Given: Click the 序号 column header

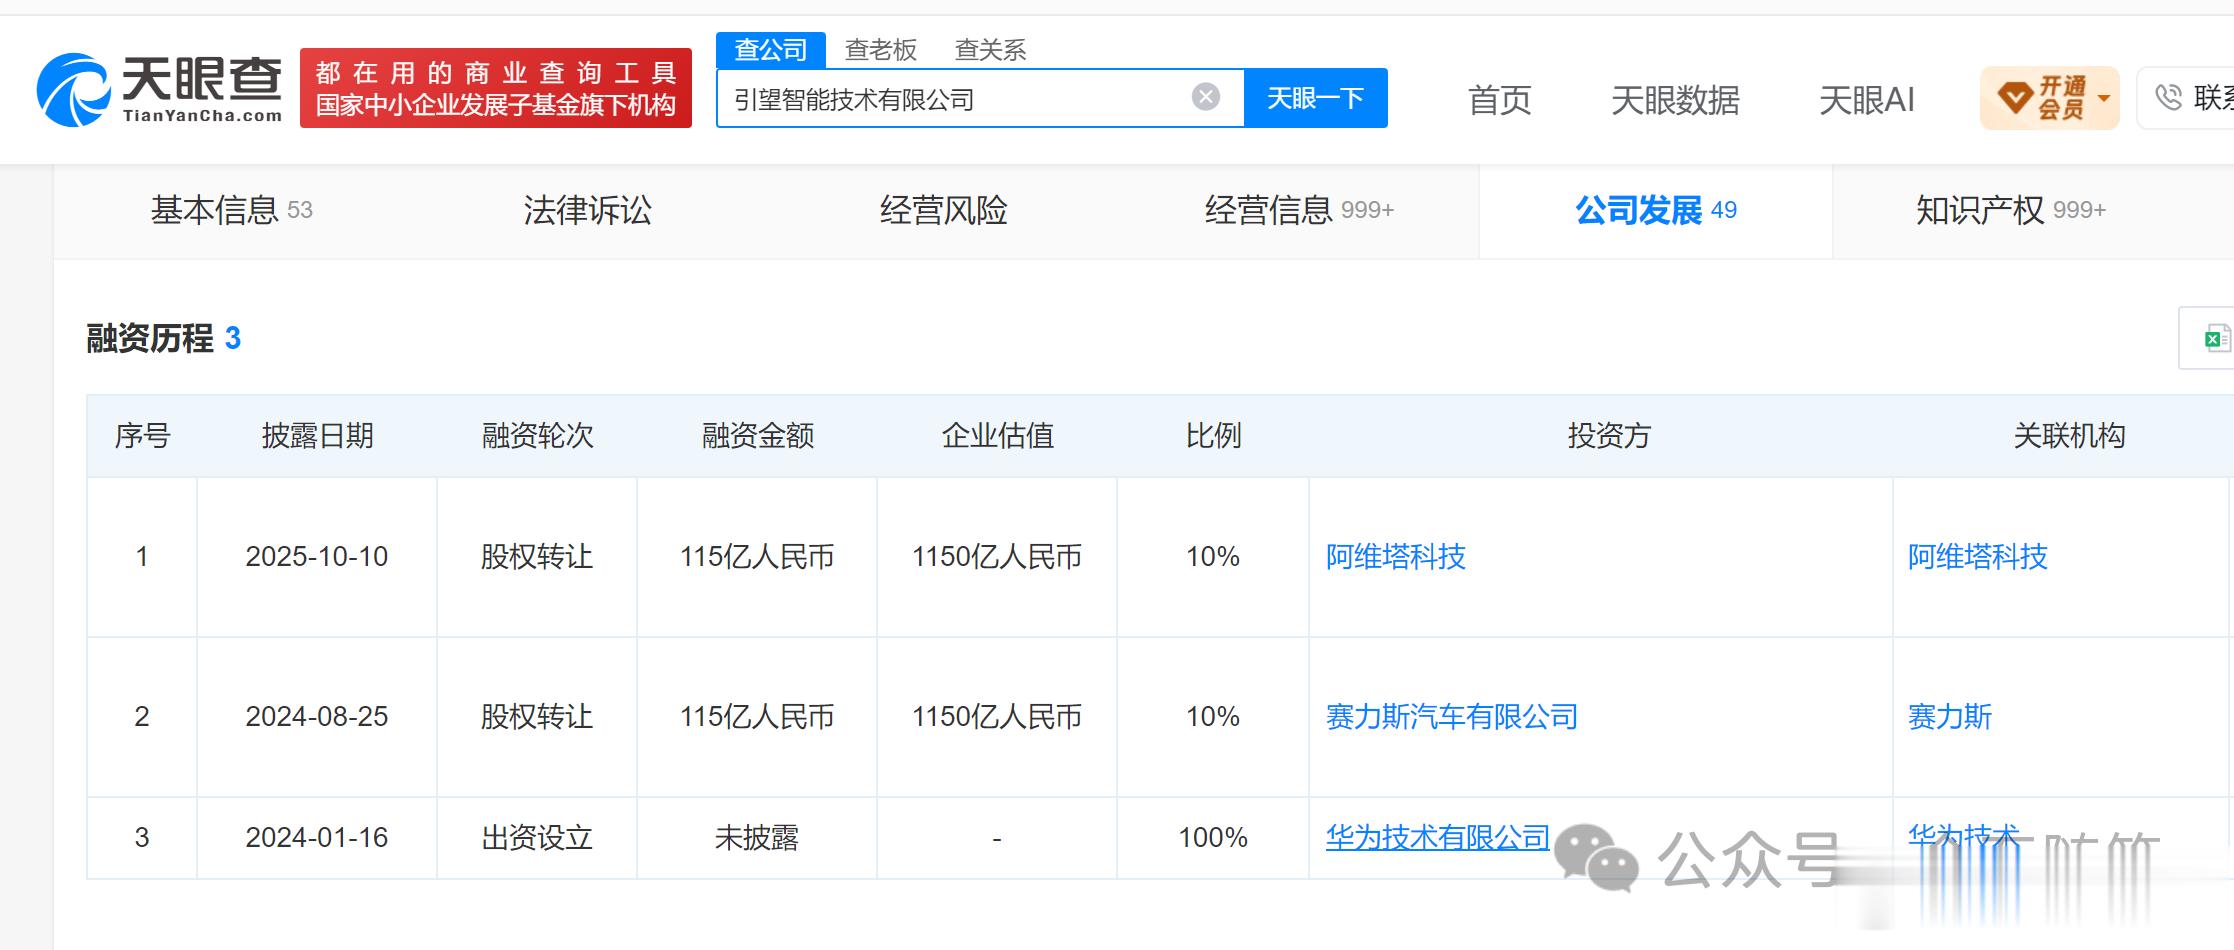Looking at the screenshot, I should point(143,435).
